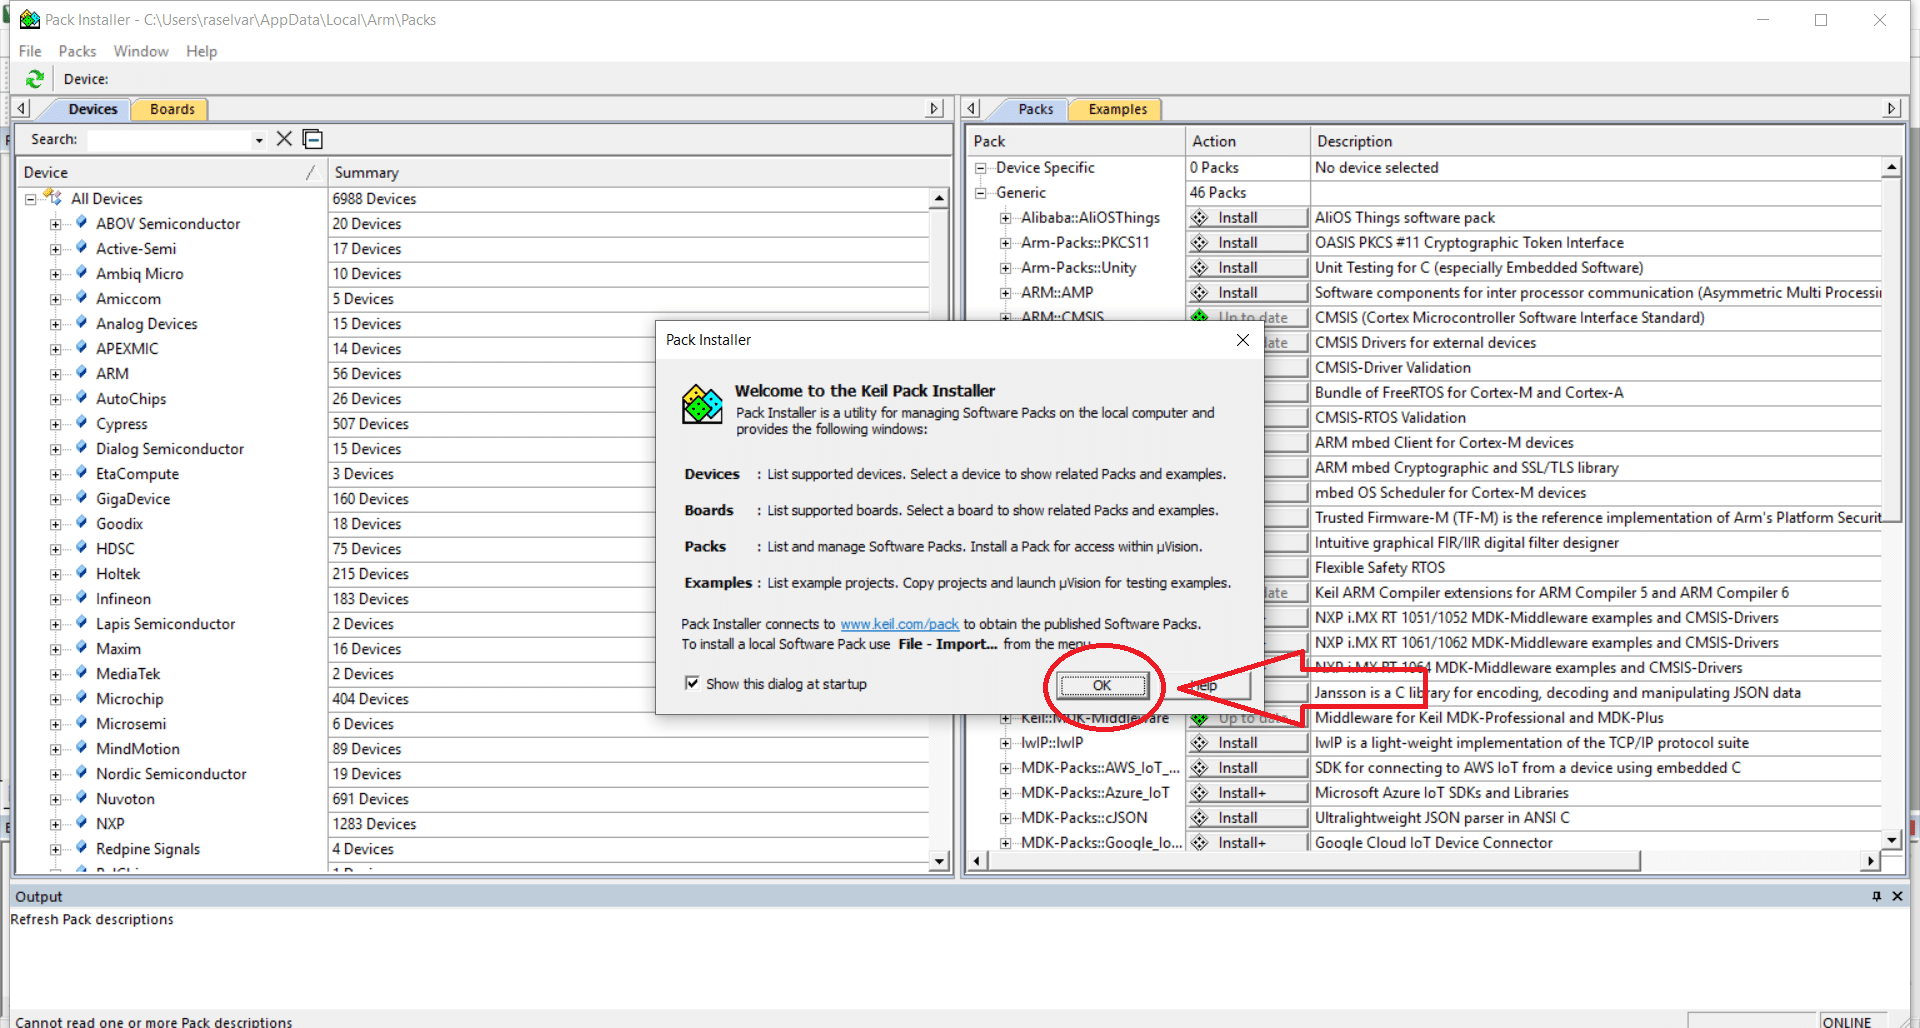Uncheck Show this dialog at startup

pyautogui.click(x=692, y=683)
